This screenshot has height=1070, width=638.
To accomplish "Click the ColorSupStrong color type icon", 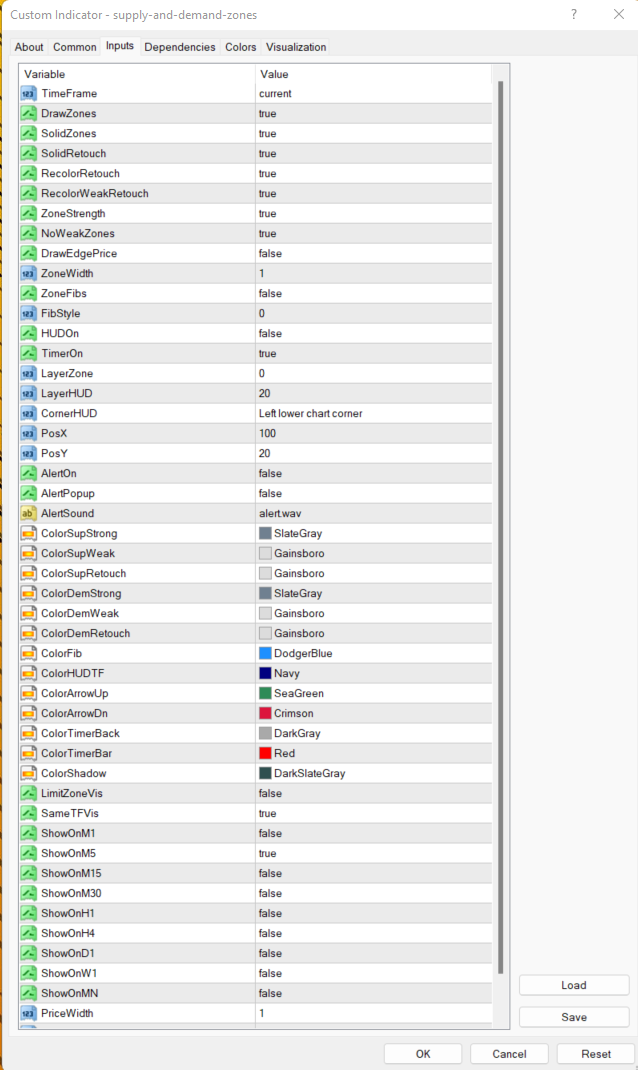I will pos(28,533).
